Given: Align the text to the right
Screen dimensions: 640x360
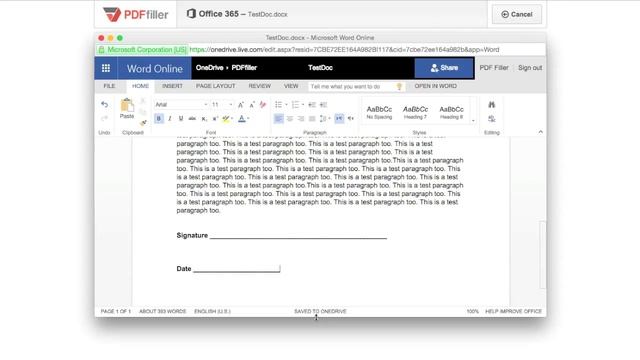Looking at the screenshot, I should point(301,119).
